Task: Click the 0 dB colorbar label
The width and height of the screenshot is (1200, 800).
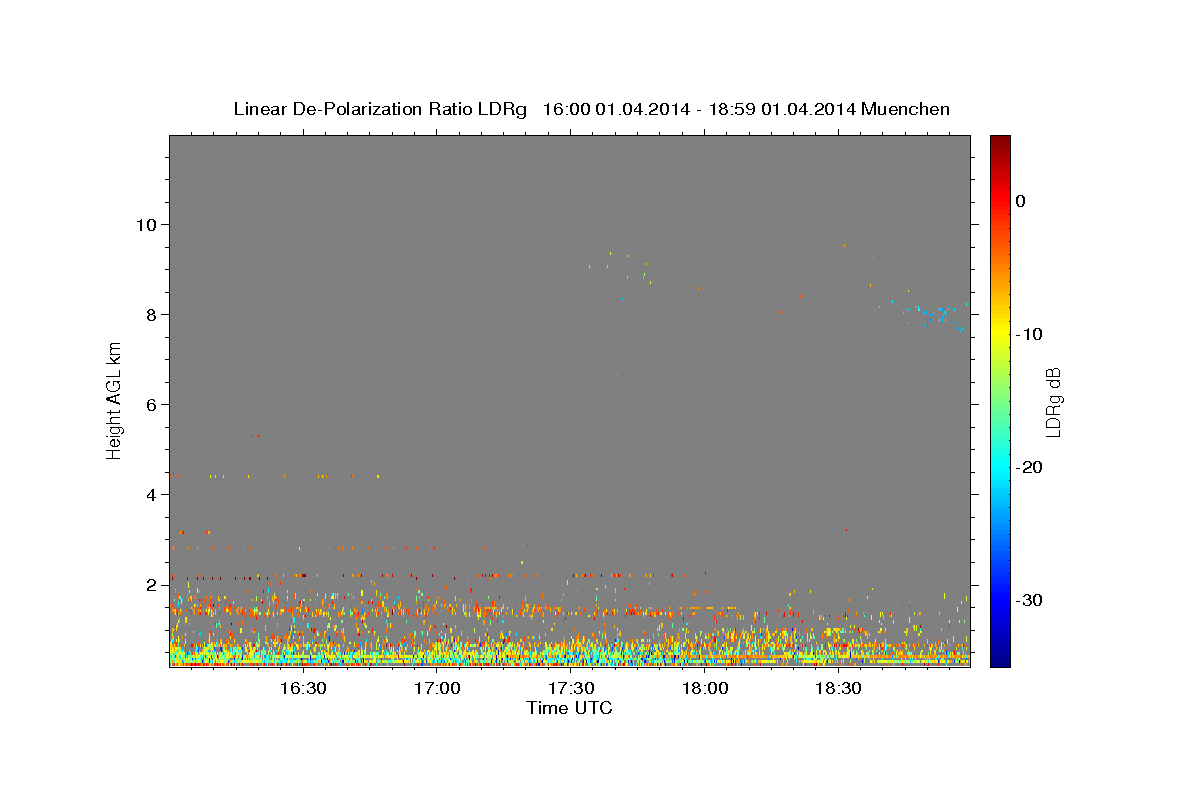Action: 1021,201
